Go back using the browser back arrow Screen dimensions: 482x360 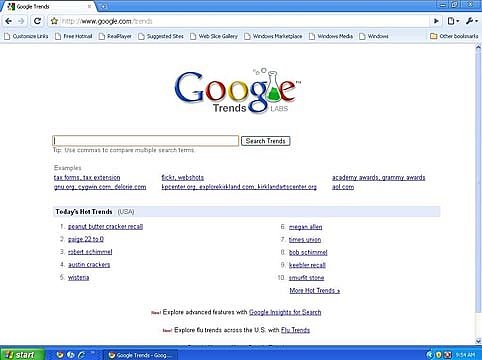click(8, 21)
